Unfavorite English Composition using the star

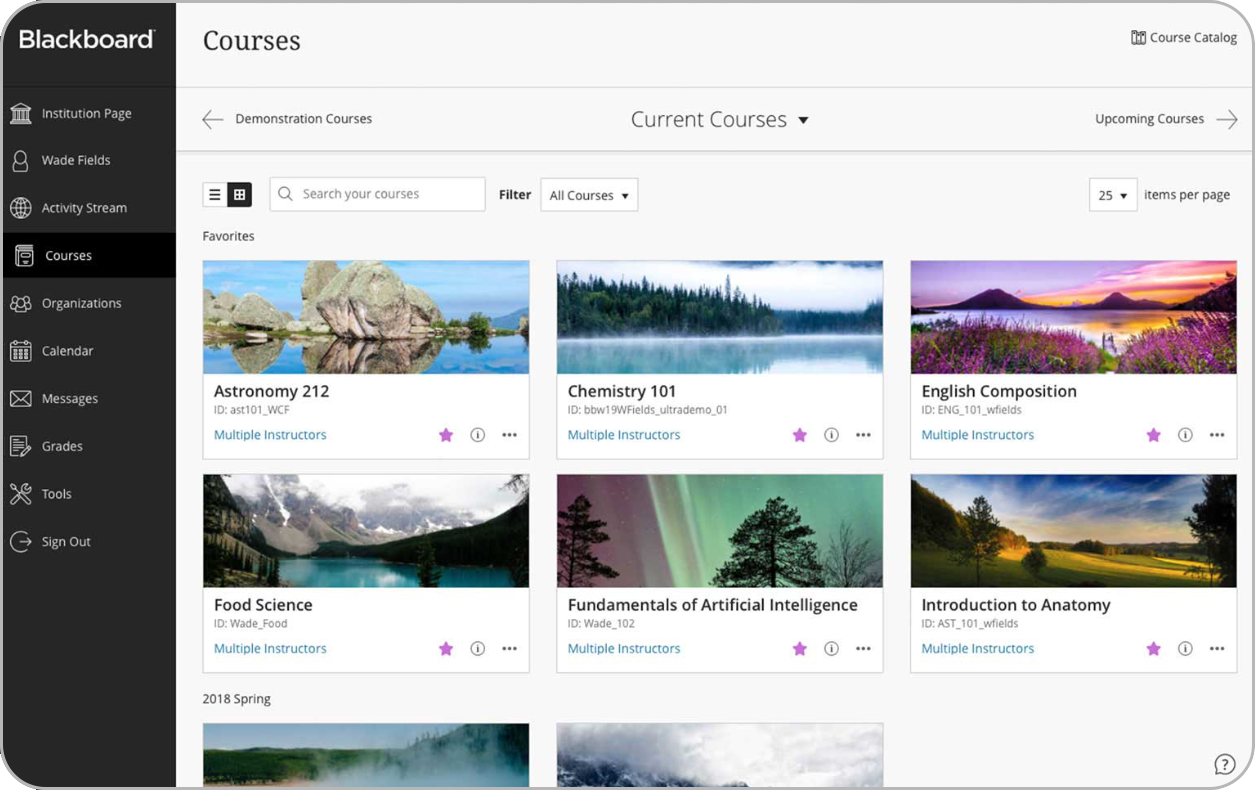tap(1153, 435)
